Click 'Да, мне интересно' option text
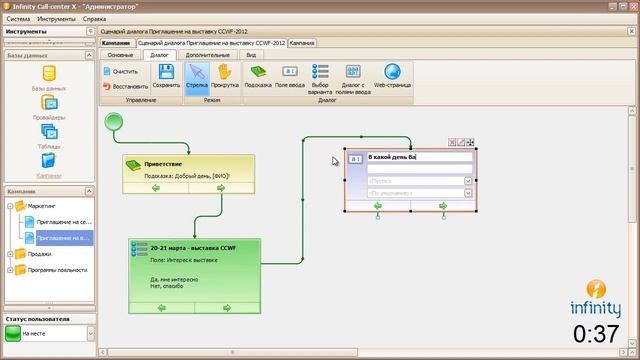This screenshot has height=360, width=640. (174, 280)
